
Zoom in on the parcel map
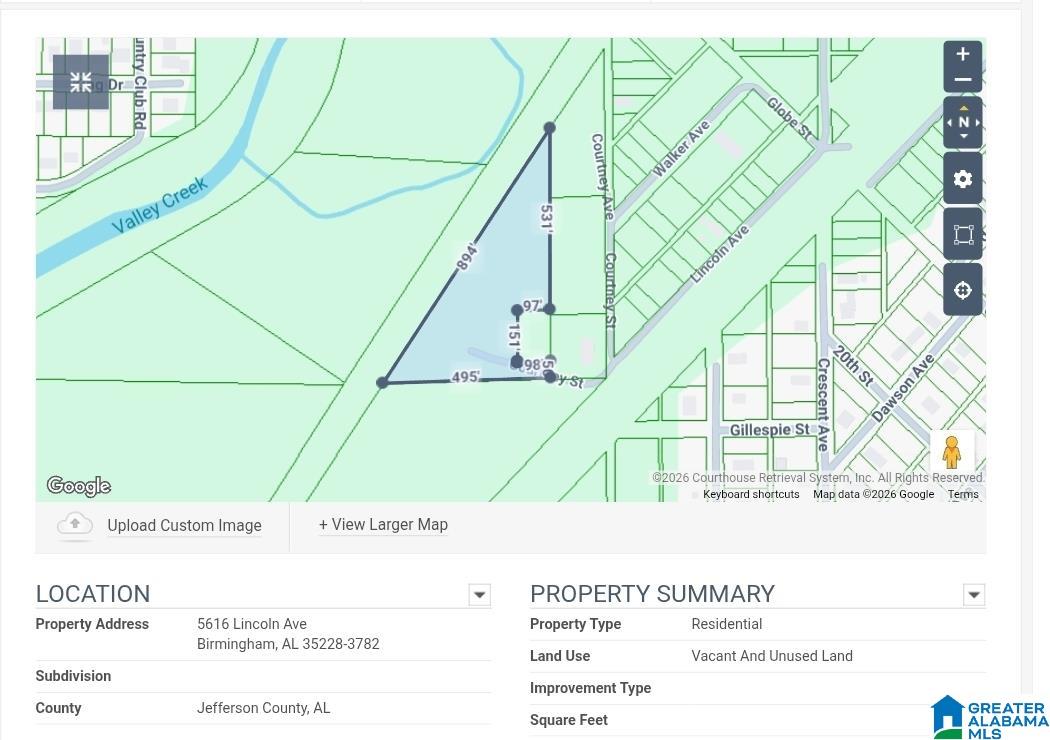coord(962,54)
